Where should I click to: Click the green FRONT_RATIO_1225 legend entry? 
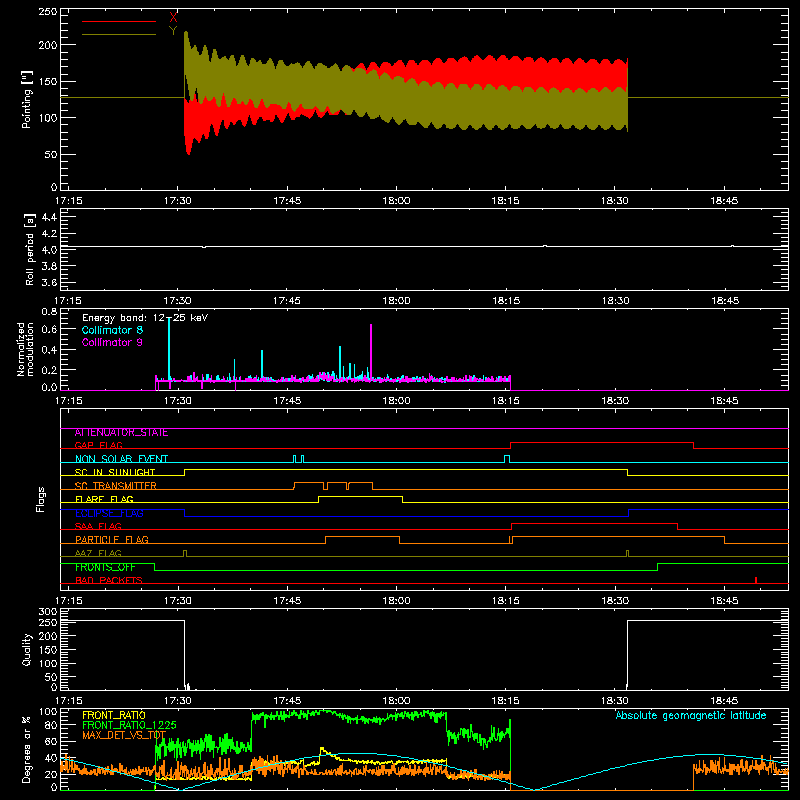click(x=129, y=725)
